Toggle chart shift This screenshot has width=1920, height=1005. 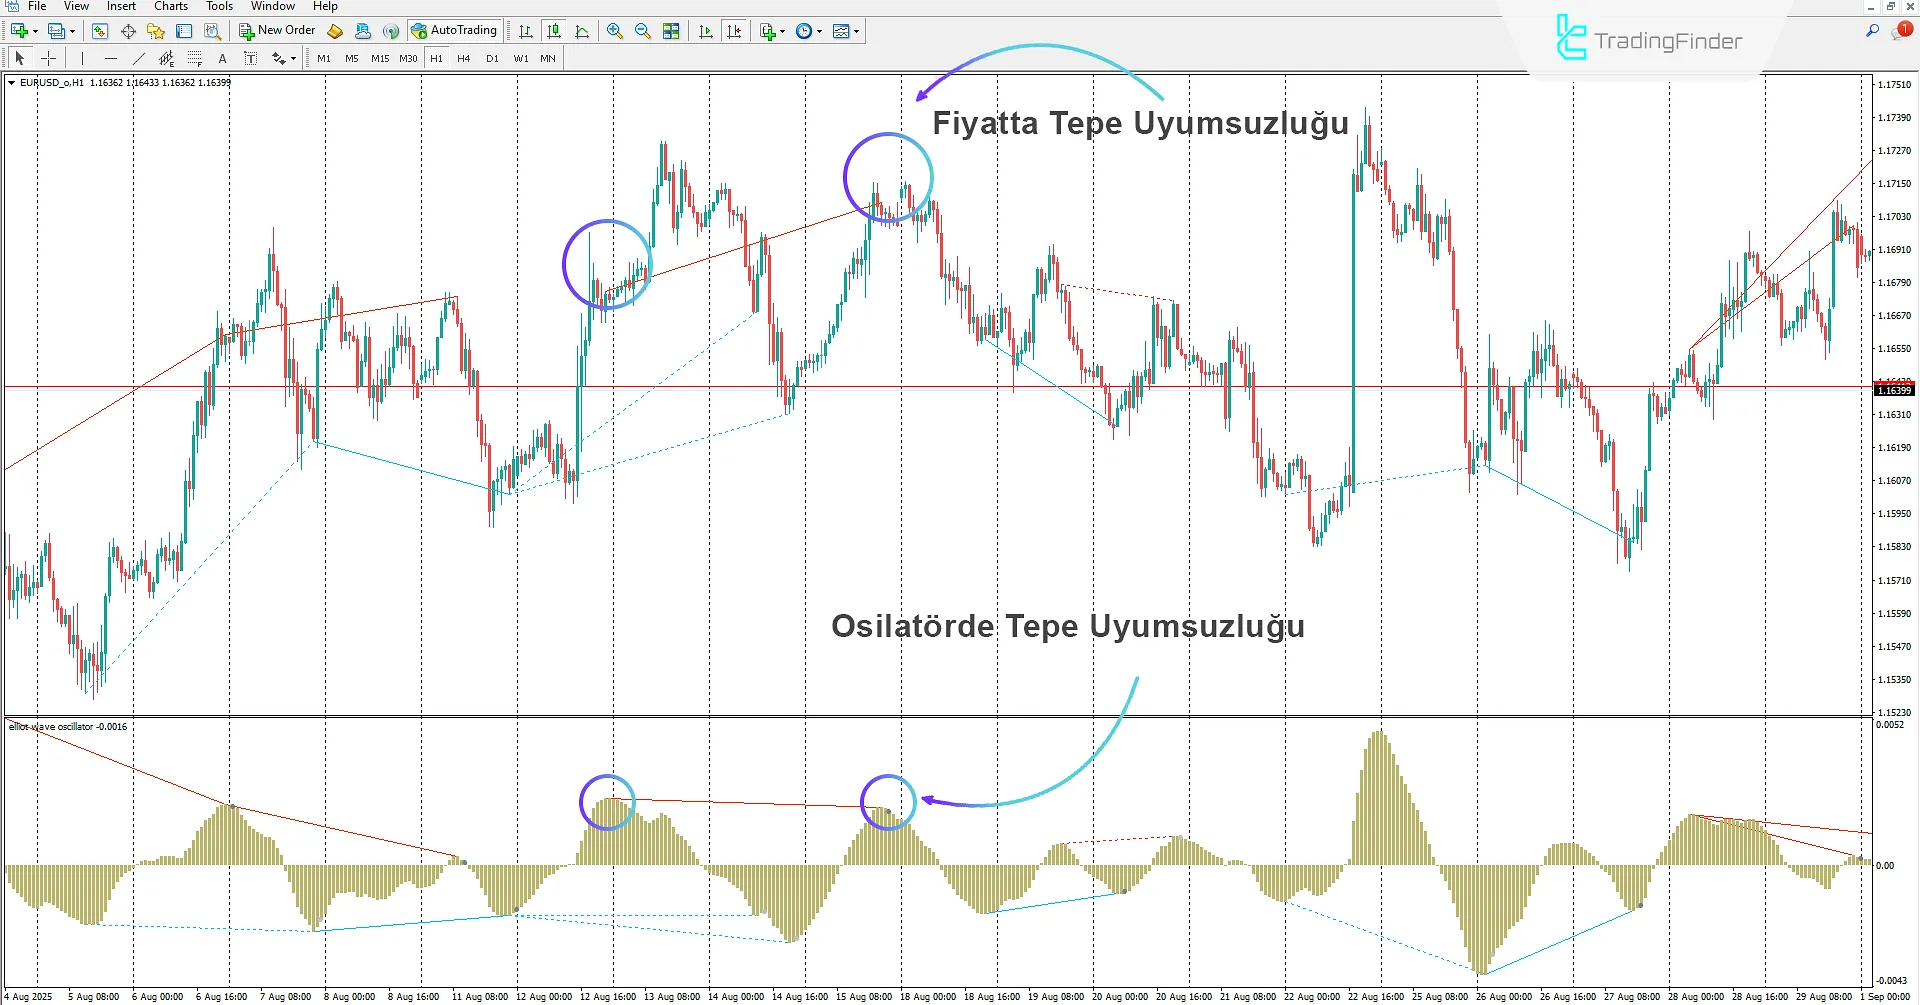tap(735, 31)
